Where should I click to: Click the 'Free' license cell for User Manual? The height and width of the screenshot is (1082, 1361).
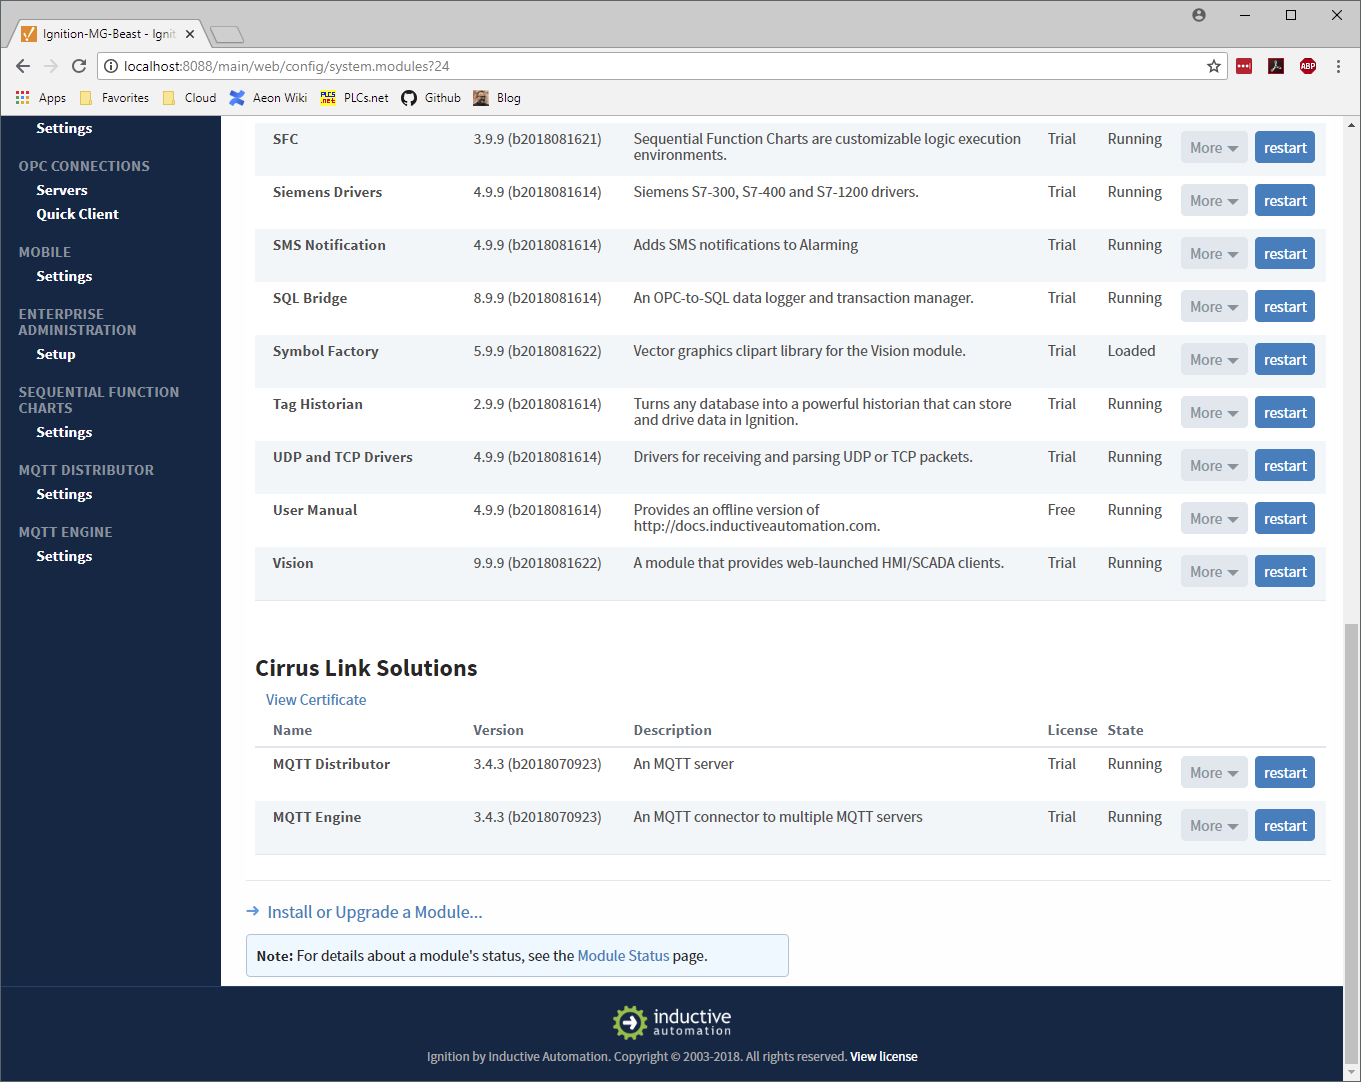point(1061,510)
